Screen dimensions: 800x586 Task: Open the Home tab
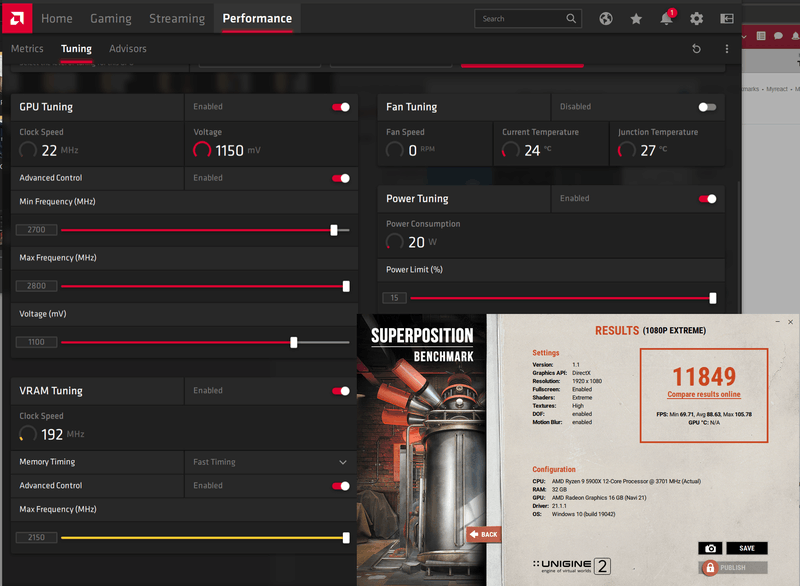point(57,19)
